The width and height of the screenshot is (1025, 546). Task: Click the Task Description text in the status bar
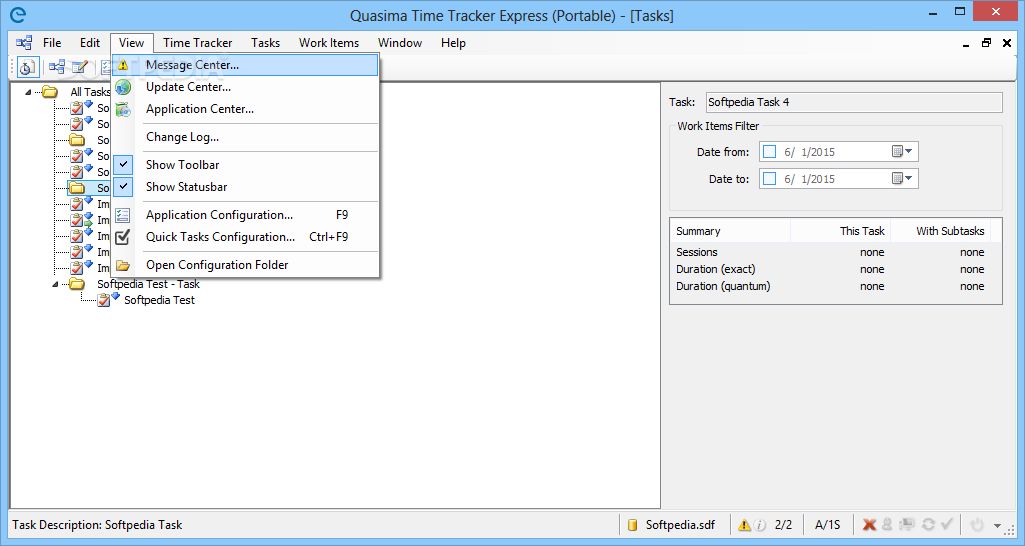point(97,525)
